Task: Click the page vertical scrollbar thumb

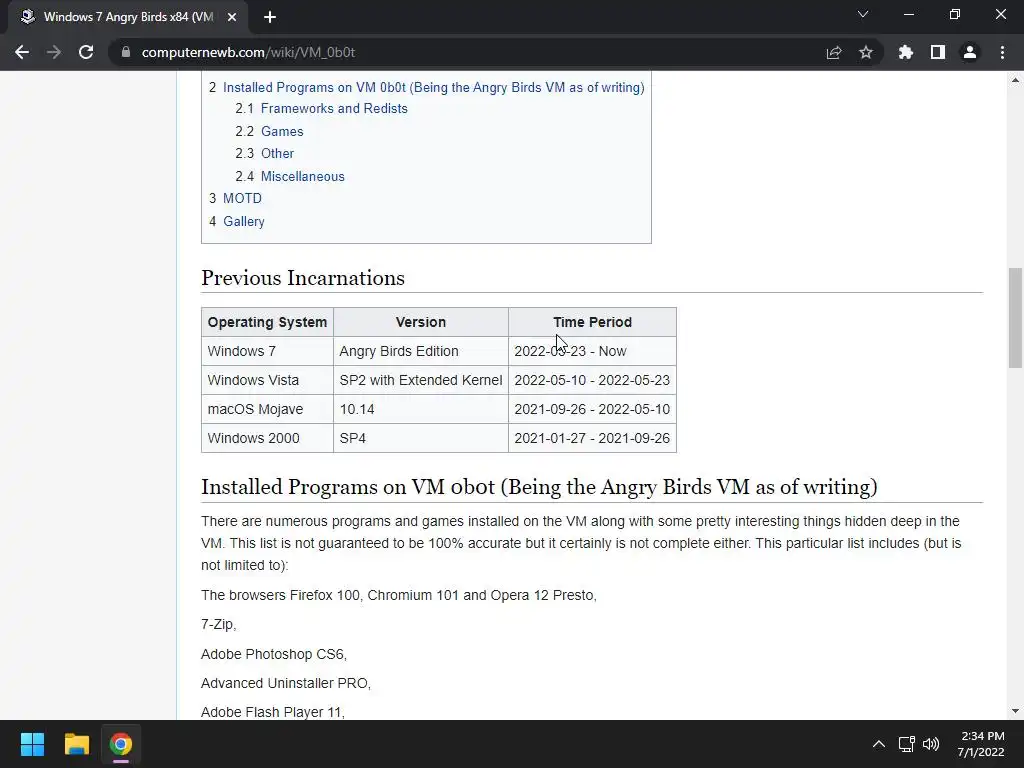Action: [x=1015, y=318]
